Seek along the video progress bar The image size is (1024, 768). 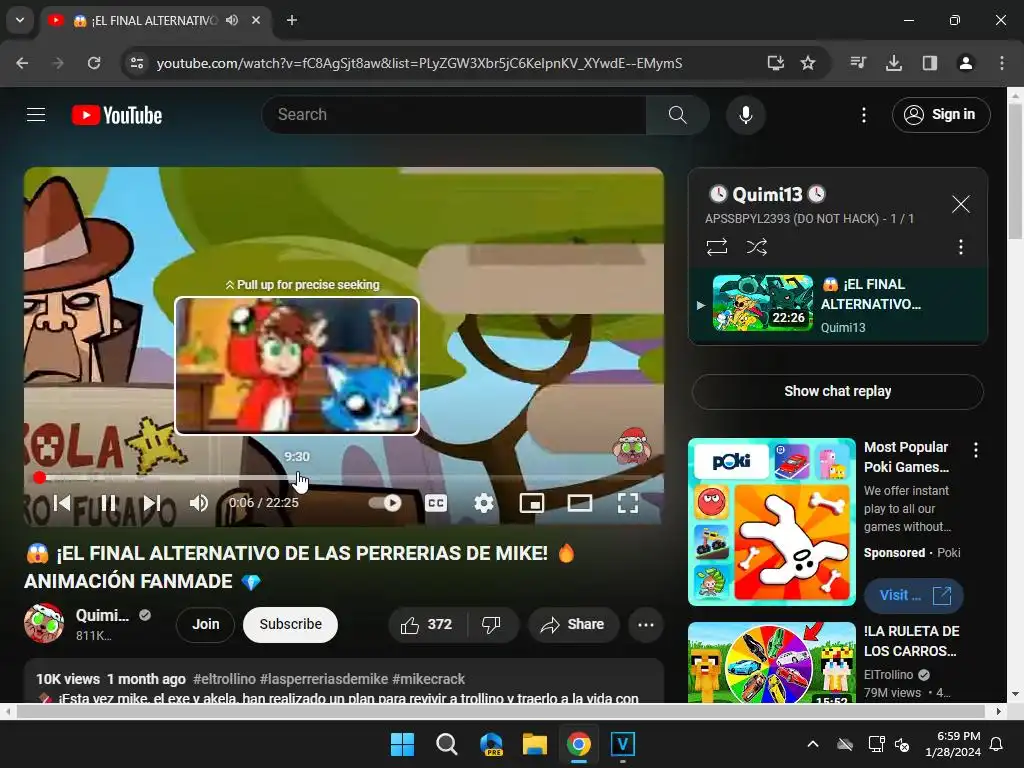[344, 478]
